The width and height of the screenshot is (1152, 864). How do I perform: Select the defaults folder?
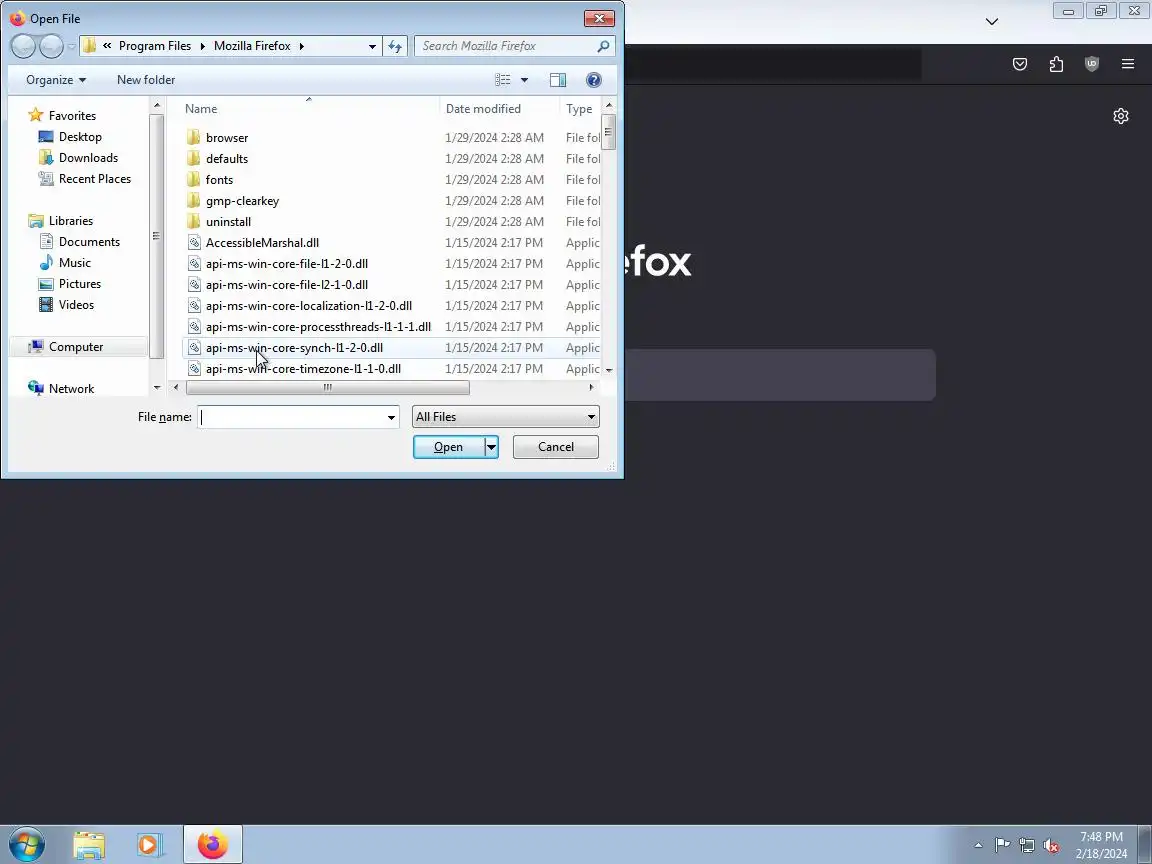tap(226, 159)
